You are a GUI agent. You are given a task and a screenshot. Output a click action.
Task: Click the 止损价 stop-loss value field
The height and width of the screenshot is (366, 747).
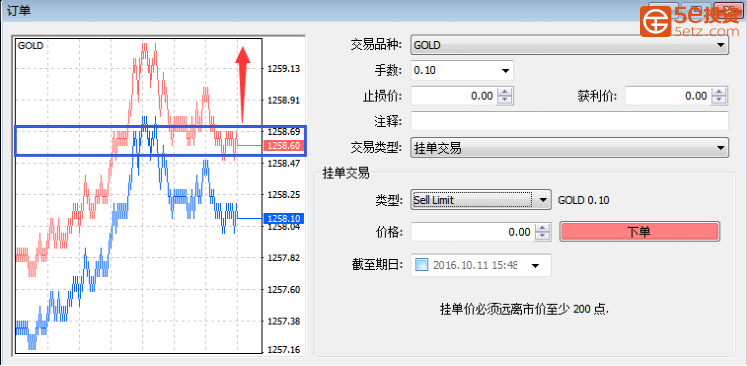tap(454, 96)
